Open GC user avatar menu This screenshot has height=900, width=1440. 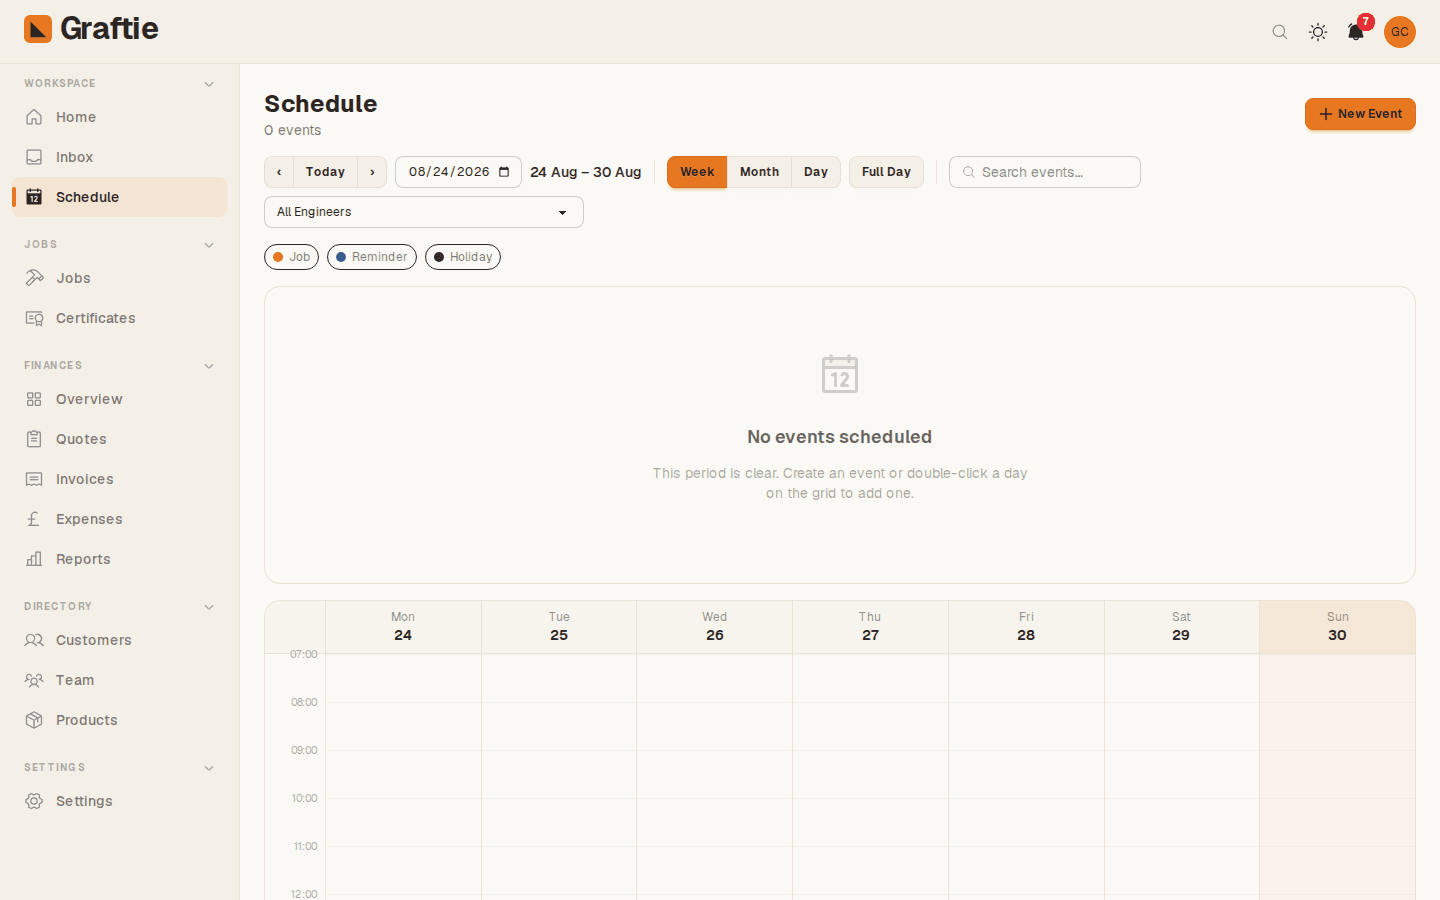(1400, 32)
